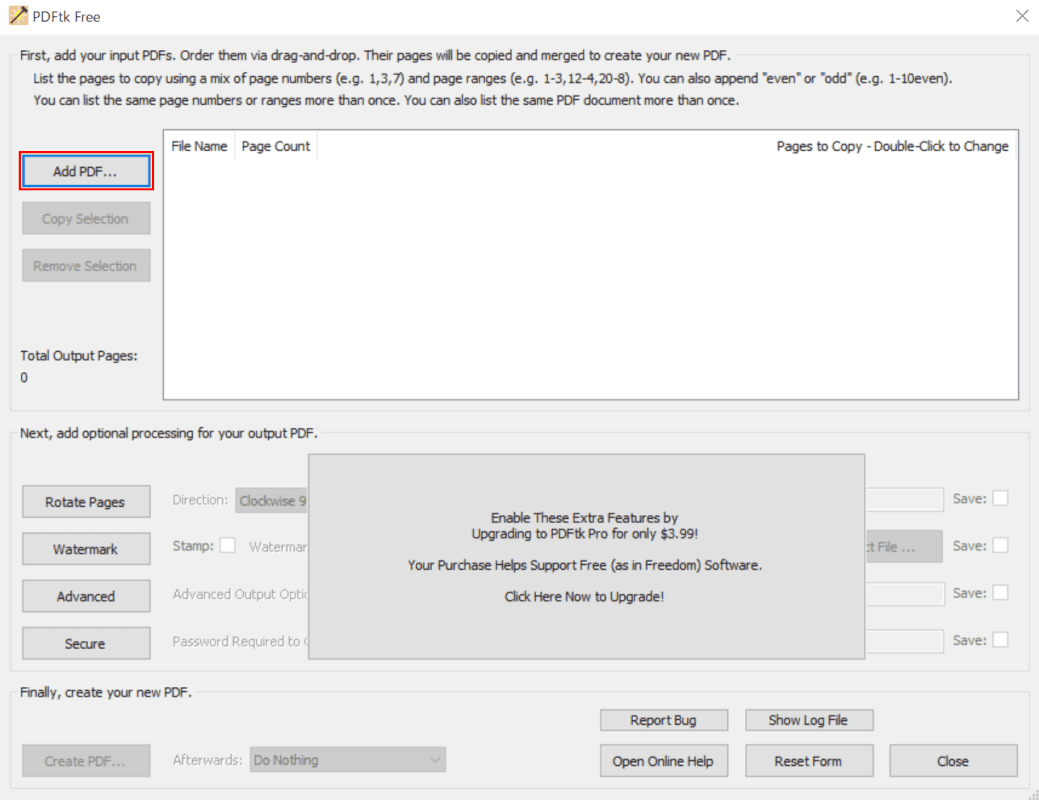Click input field in Advanced row
Viewport: 1039px width, 800px height.
904,594
